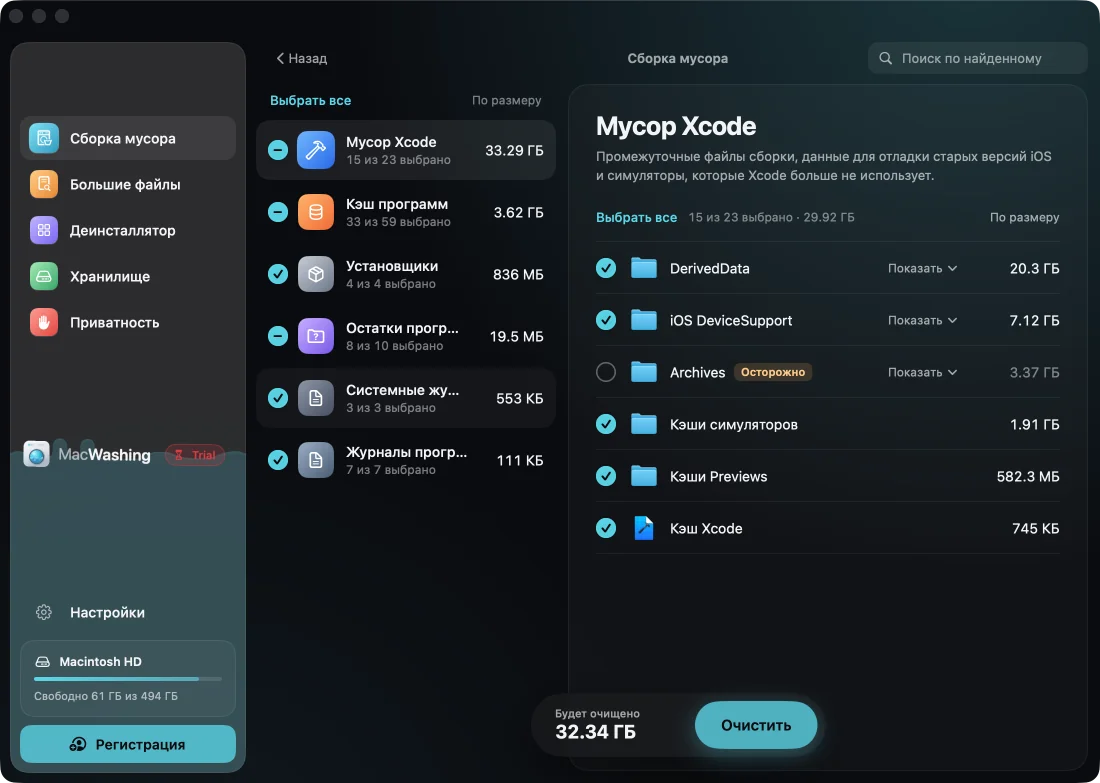Image resolution: width=1100 pixels, height=783 pixels.
Task: Click the Кэши Previews folder icon
Action: click(x=643, y=476)
